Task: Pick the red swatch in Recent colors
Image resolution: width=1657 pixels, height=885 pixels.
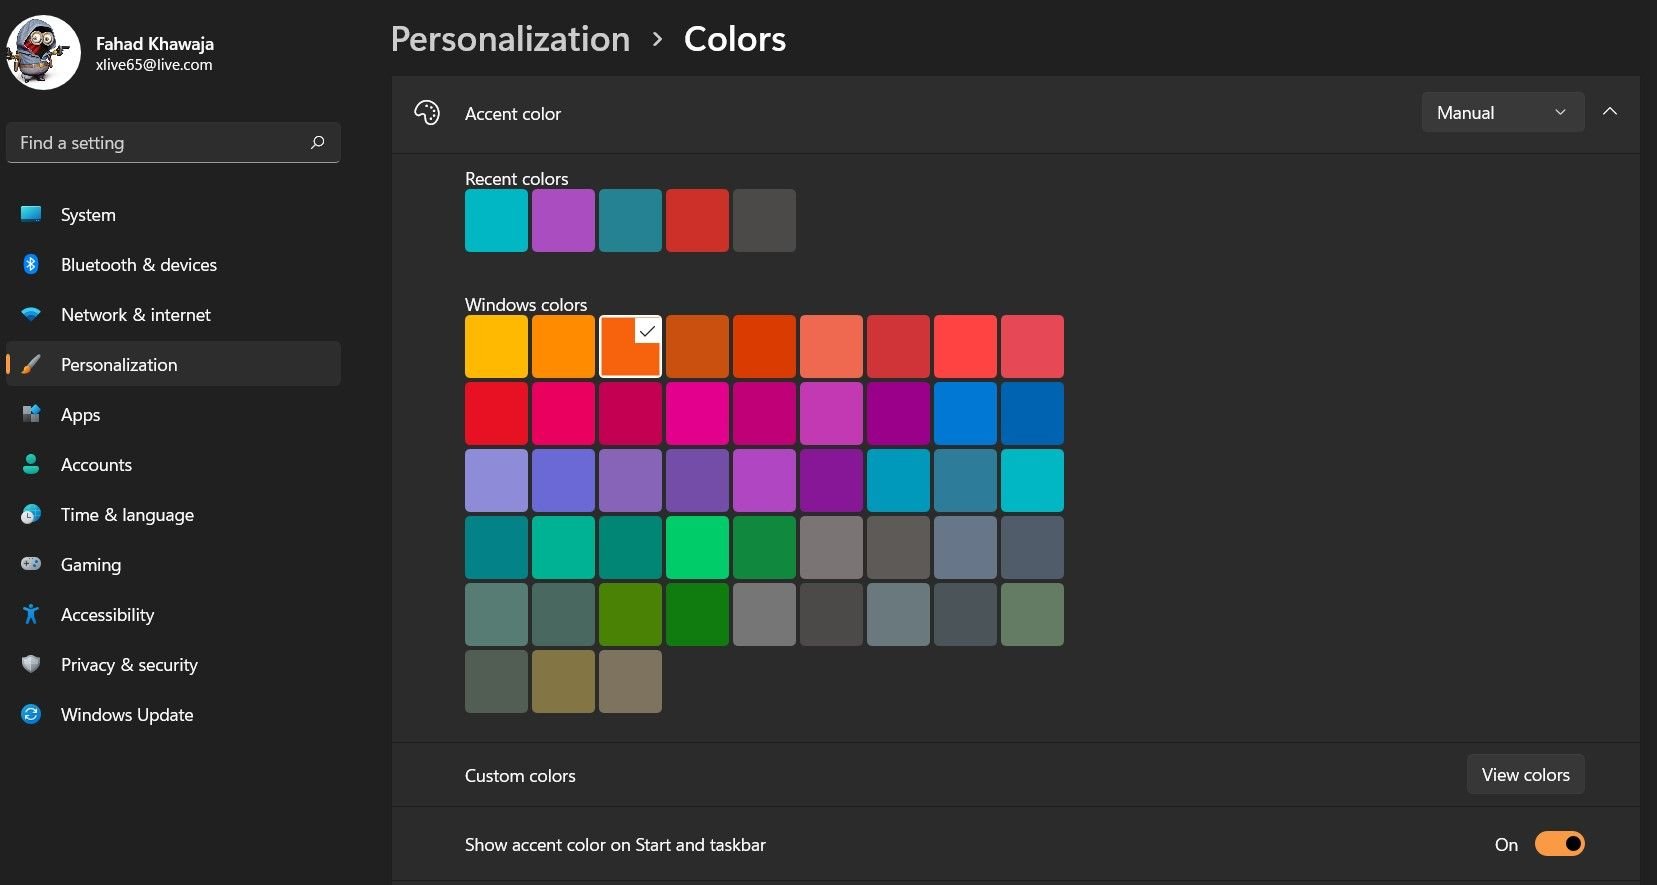Action: (x=697, y=221)
